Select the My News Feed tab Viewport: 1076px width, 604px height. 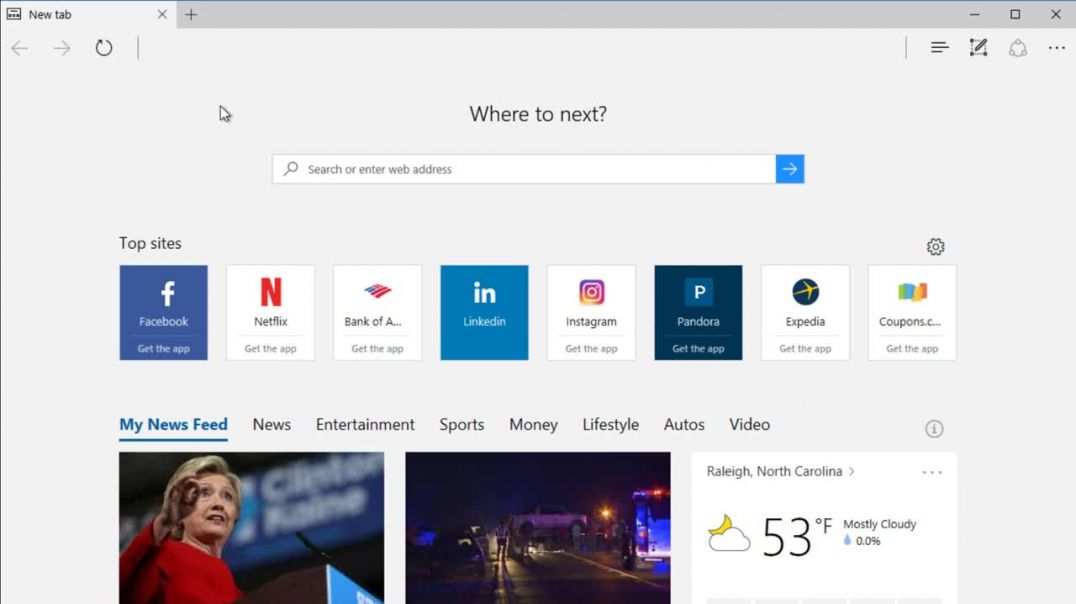tap(173, 425)
